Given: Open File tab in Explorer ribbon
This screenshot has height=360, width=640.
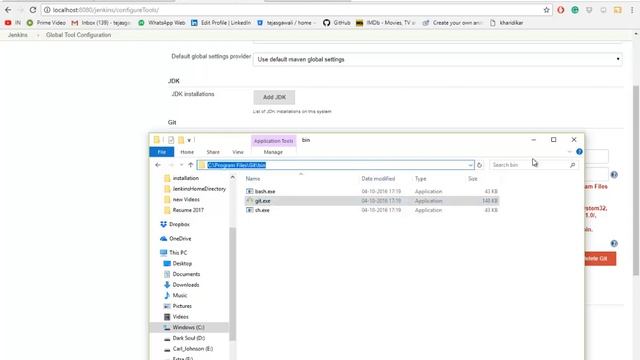Looking at the screenshot, I should click(x=162, y=152).
